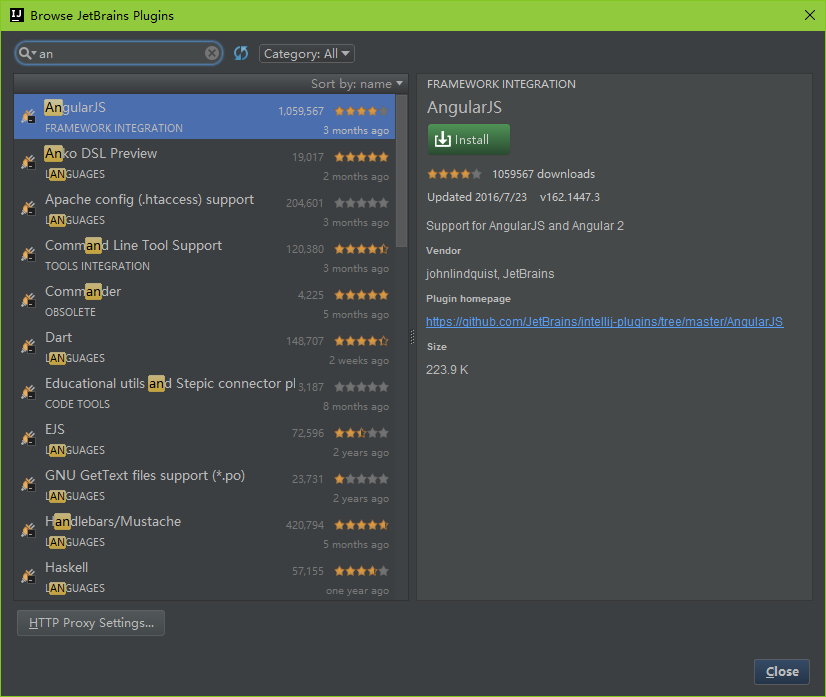826x697 pixels.
Task: Click the Updated 2016/7/23 text
Action: click(477, 197)
